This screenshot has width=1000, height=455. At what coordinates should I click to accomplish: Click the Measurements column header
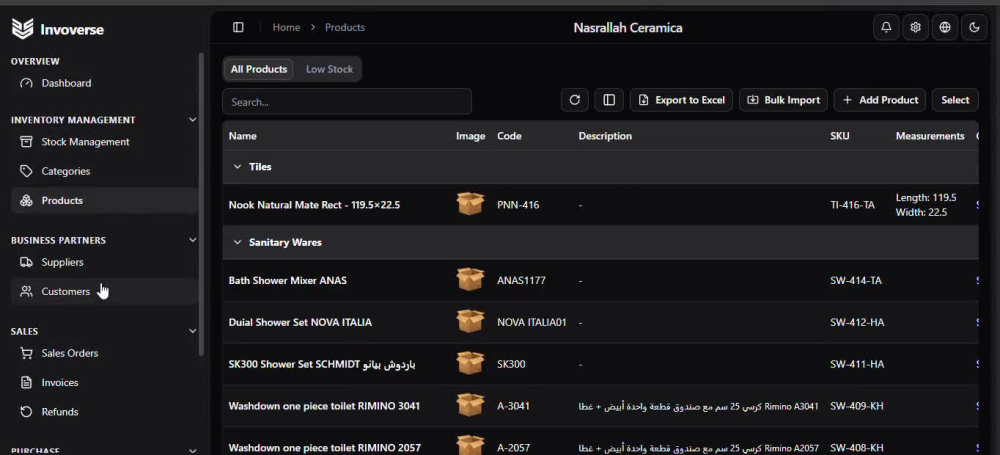coord(930,136)
